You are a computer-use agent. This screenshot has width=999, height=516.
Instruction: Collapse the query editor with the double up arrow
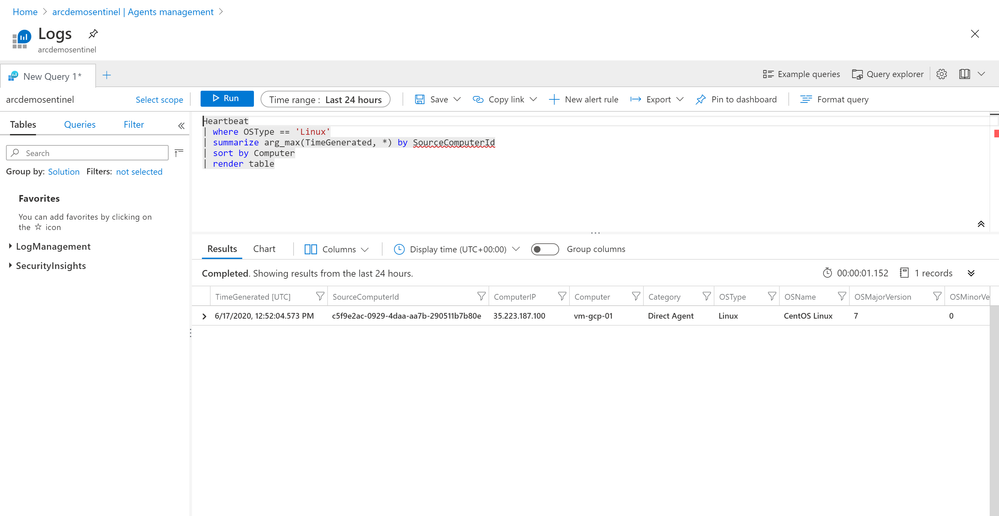click(x=981, y=224)
